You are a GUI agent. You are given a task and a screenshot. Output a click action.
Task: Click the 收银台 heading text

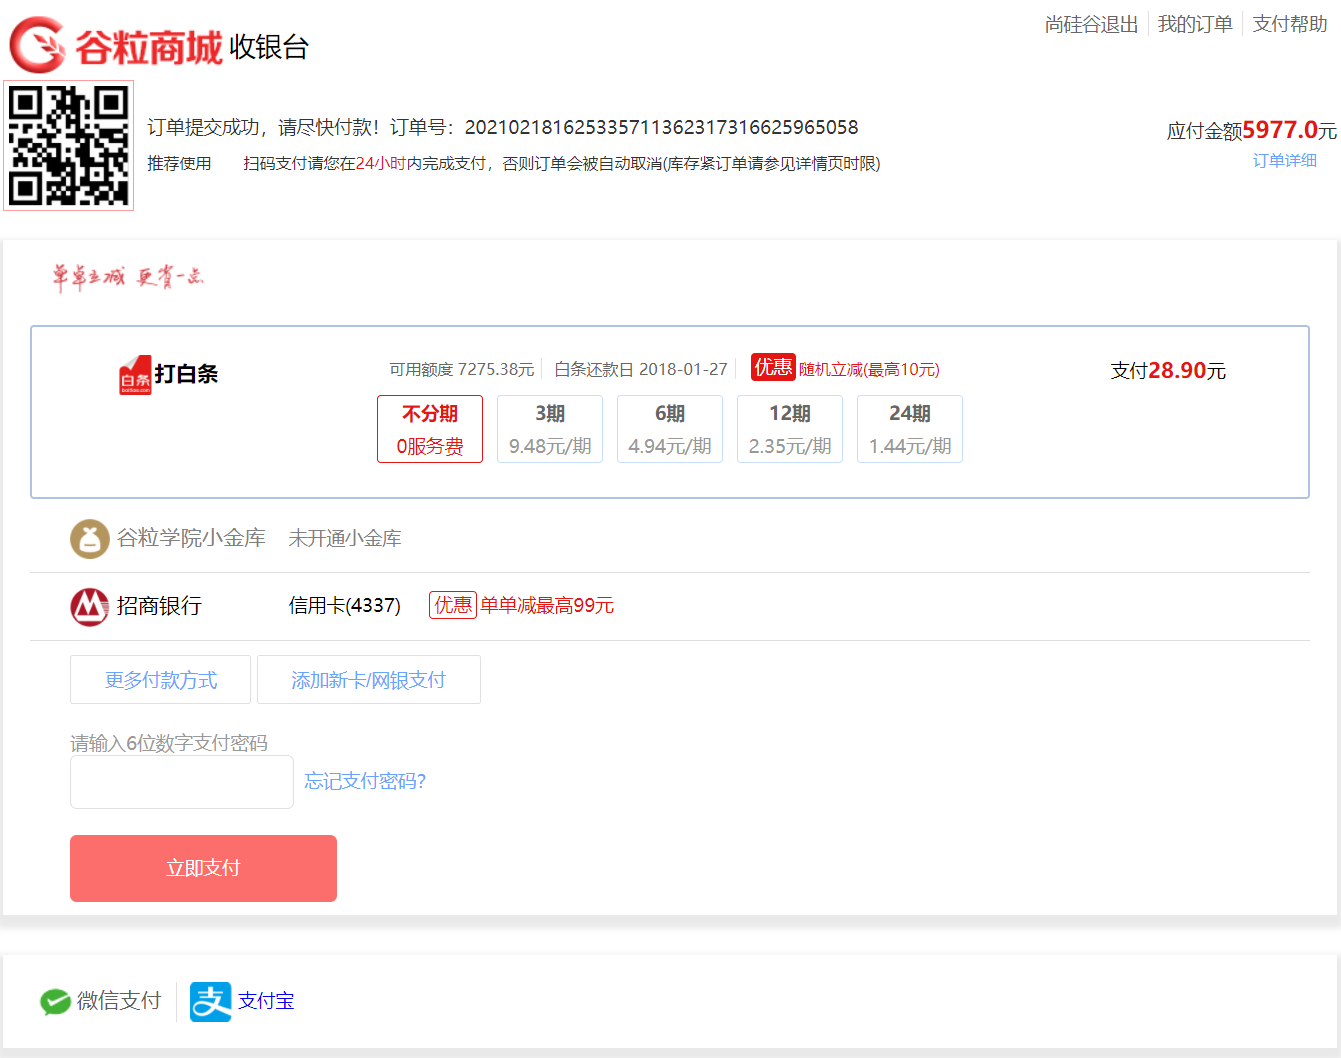tap(269, 47)
